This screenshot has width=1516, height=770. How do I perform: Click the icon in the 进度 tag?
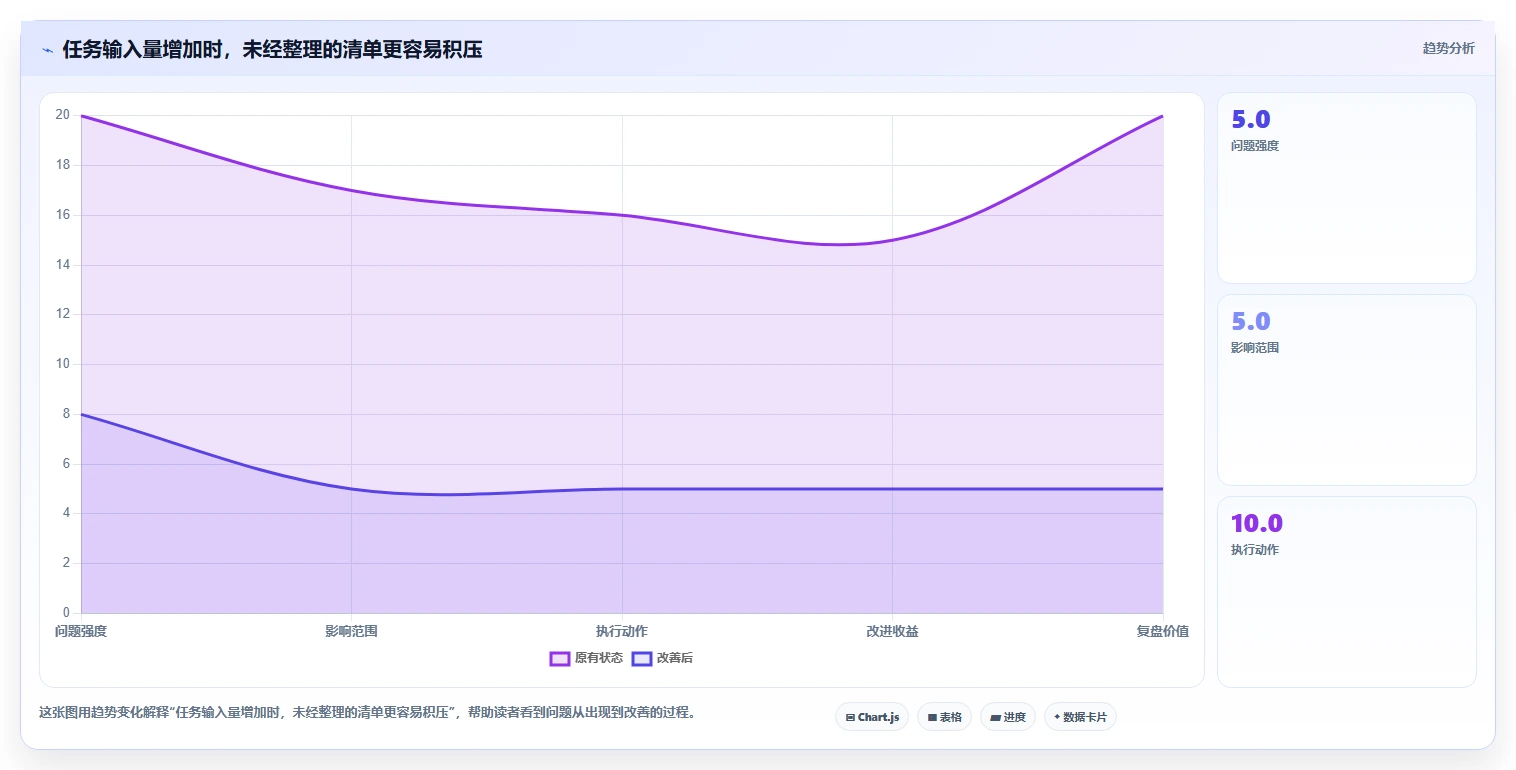pos(995,717)
